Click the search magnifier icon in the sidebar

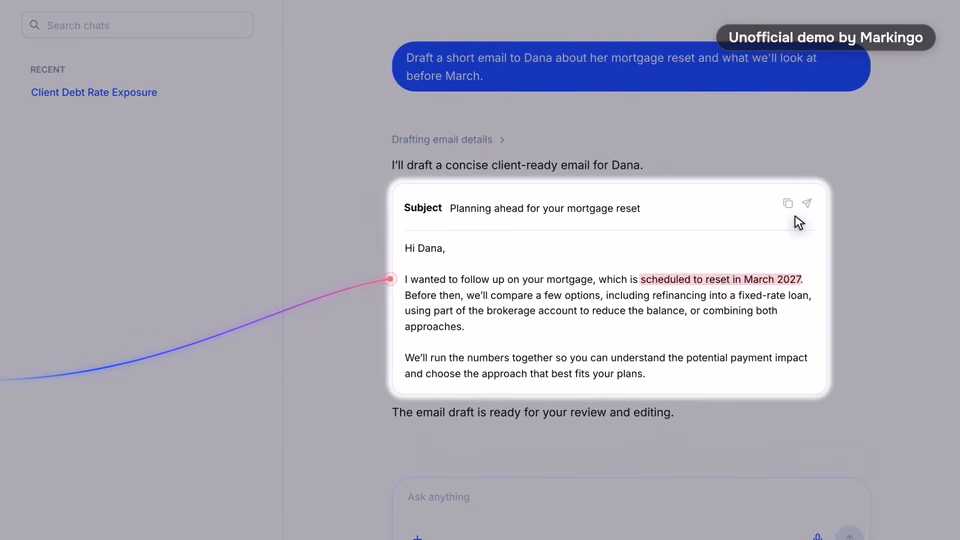tap(34, 25)
